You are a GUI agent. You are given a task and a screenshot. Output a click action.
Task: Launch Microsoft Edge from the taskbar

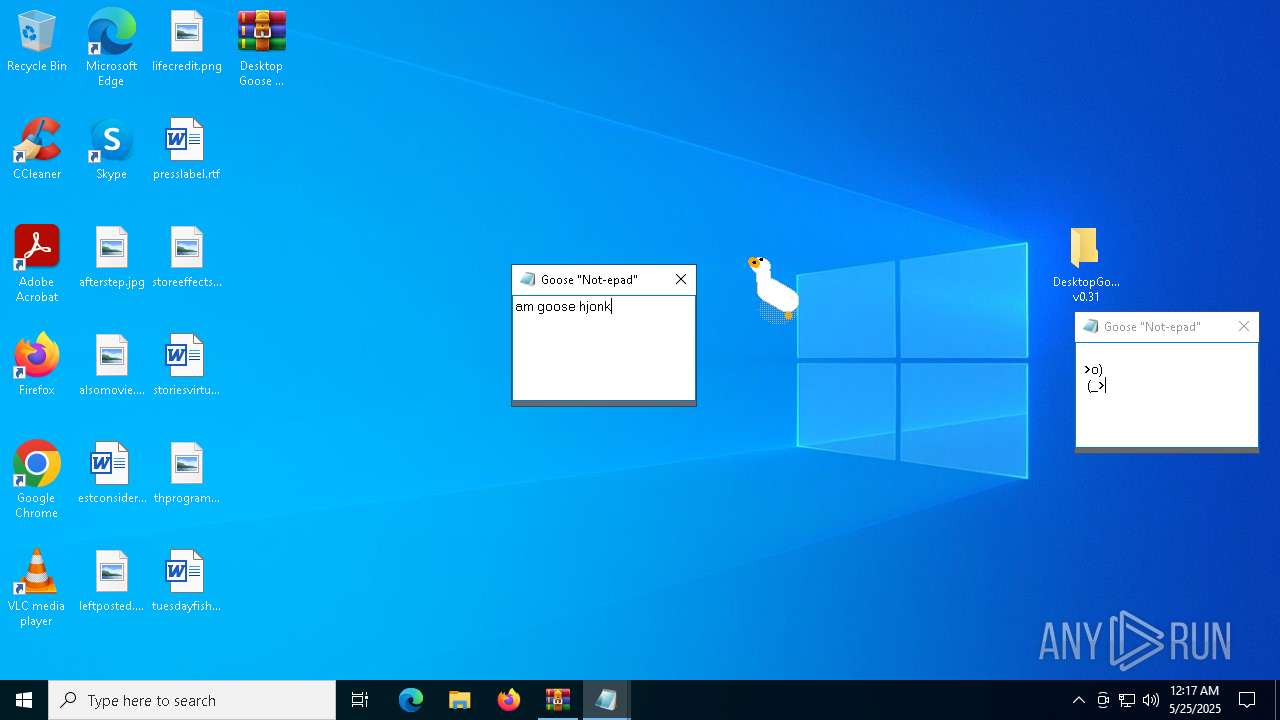pyautogui.click(x=411, y=700)
